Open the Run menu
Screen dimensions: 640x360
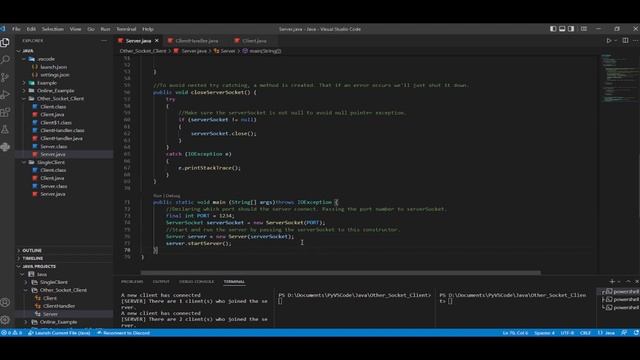(x=105, y=29)
